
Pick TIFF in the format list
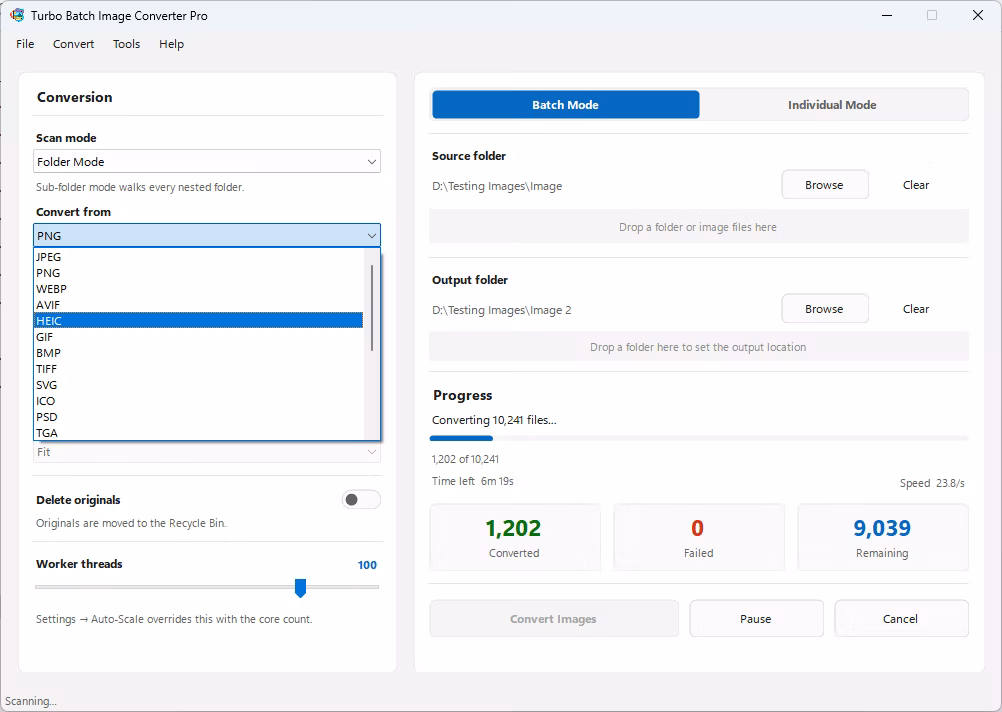coord(198,369)
